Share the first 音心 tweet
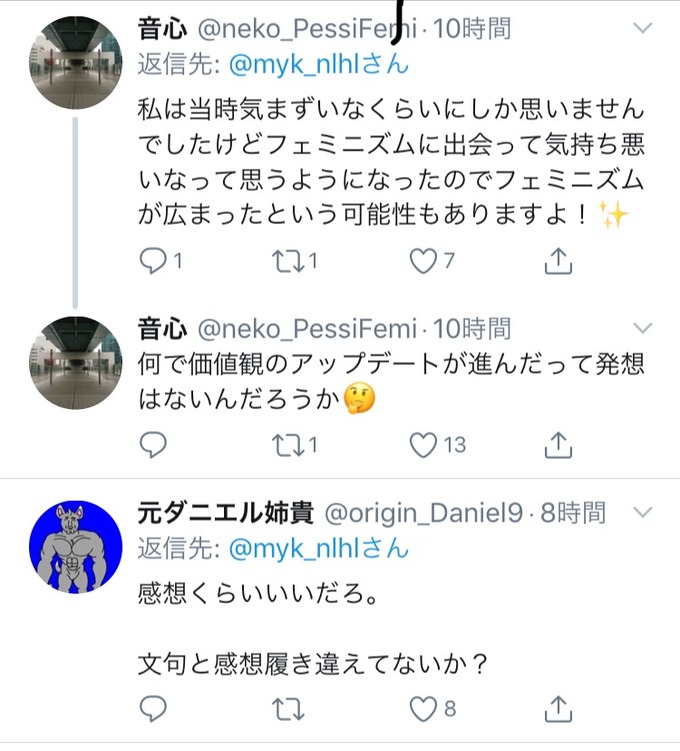680x751 pixels. [558, 261]
